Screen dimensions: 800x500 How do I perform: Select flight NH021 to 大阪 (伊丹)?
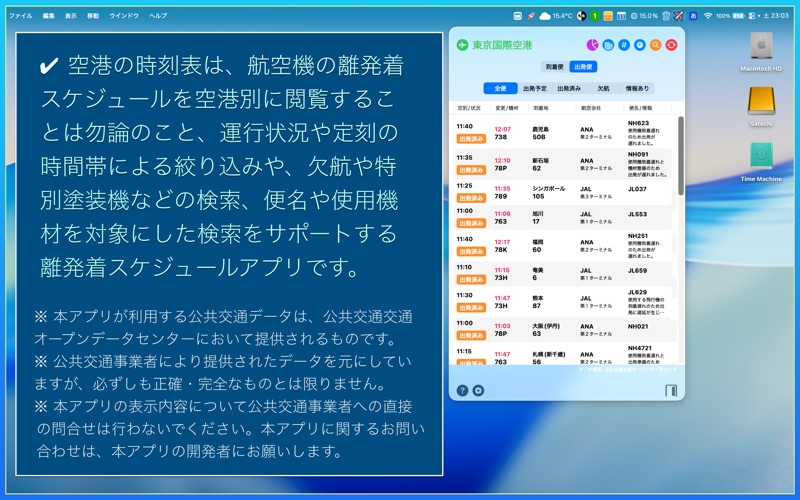point(563,330)
